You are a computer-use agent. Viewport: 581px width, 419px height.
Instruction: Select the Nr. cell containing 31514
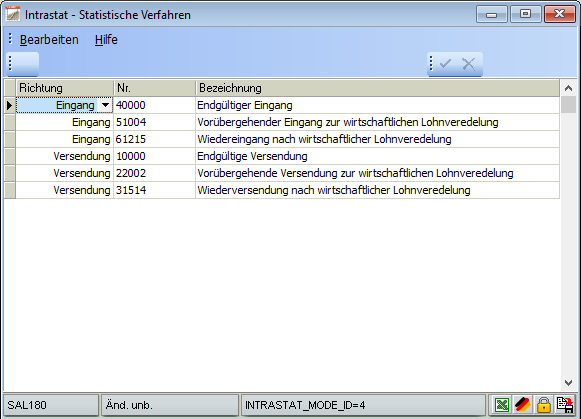154,190
